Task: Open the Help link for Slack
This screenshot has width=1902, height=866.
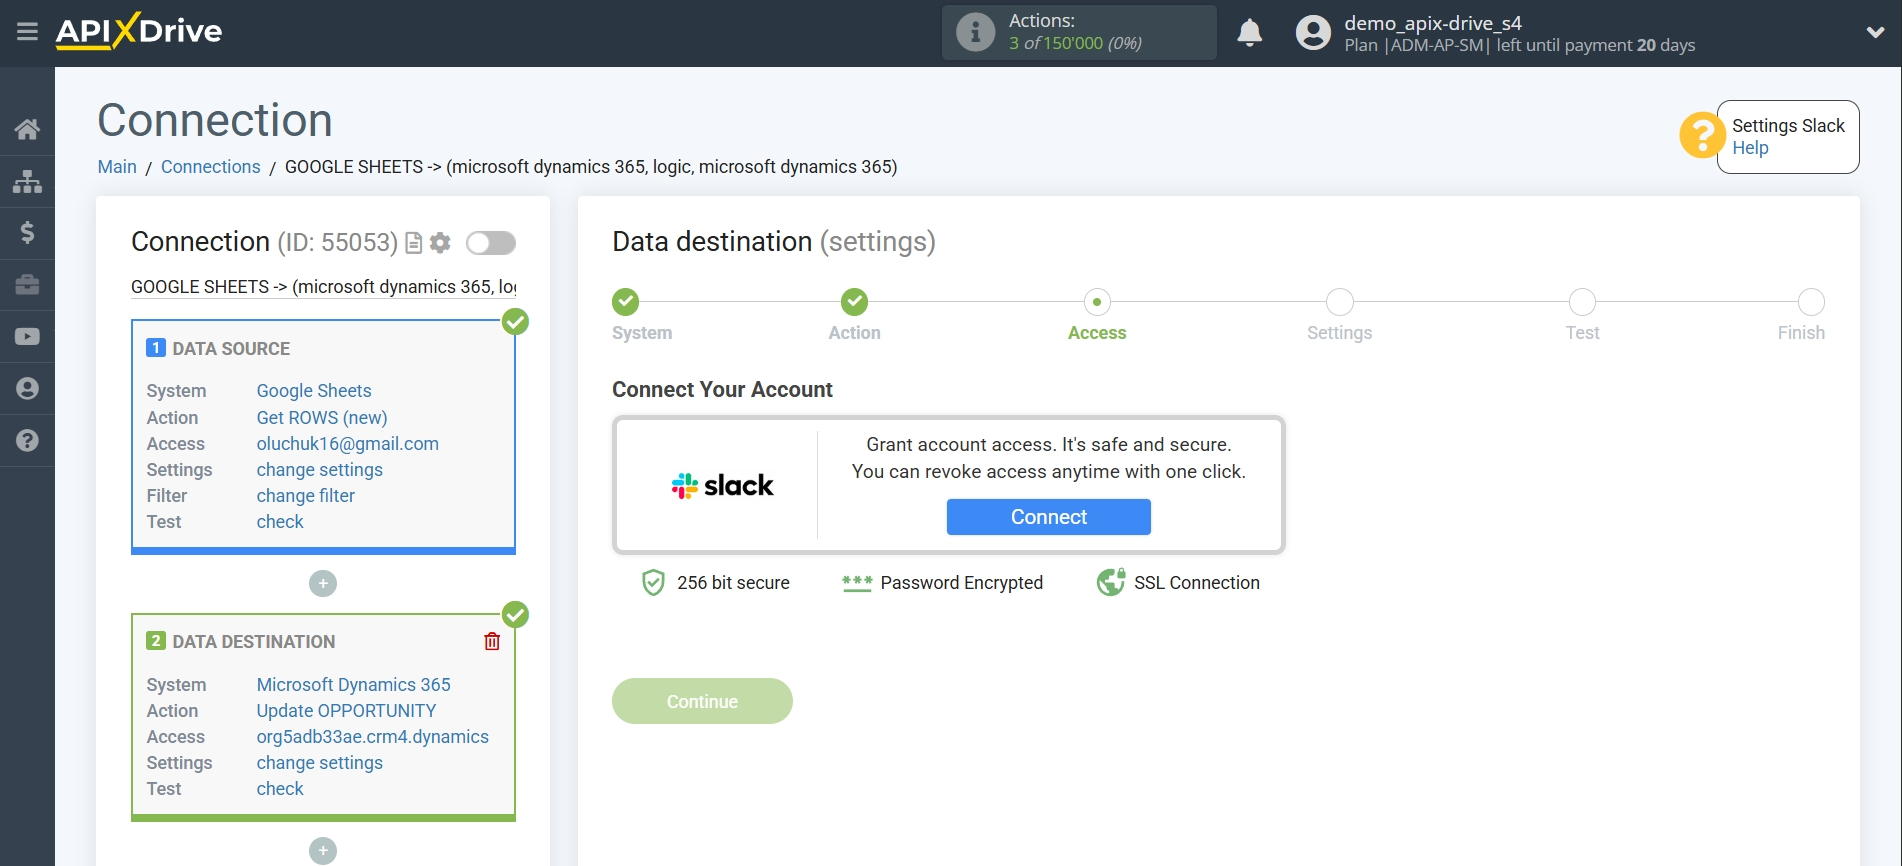Action: 1750,148
